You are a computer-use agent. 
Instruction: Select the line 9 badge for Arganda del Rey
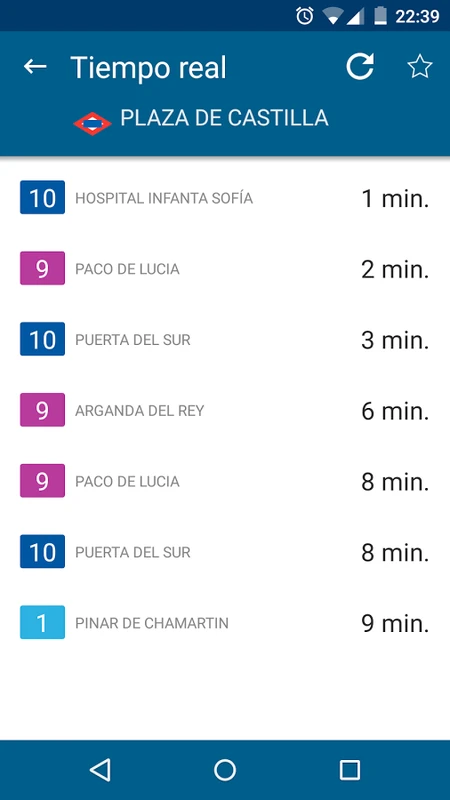(42, 410)
